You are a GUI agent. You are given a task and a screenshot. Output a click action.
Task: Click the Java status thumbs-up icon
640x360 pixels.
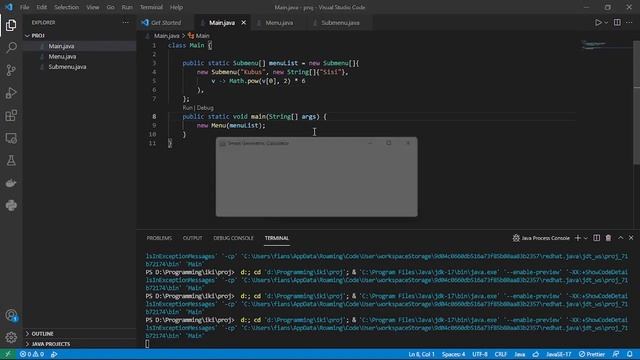click(536, 354)
